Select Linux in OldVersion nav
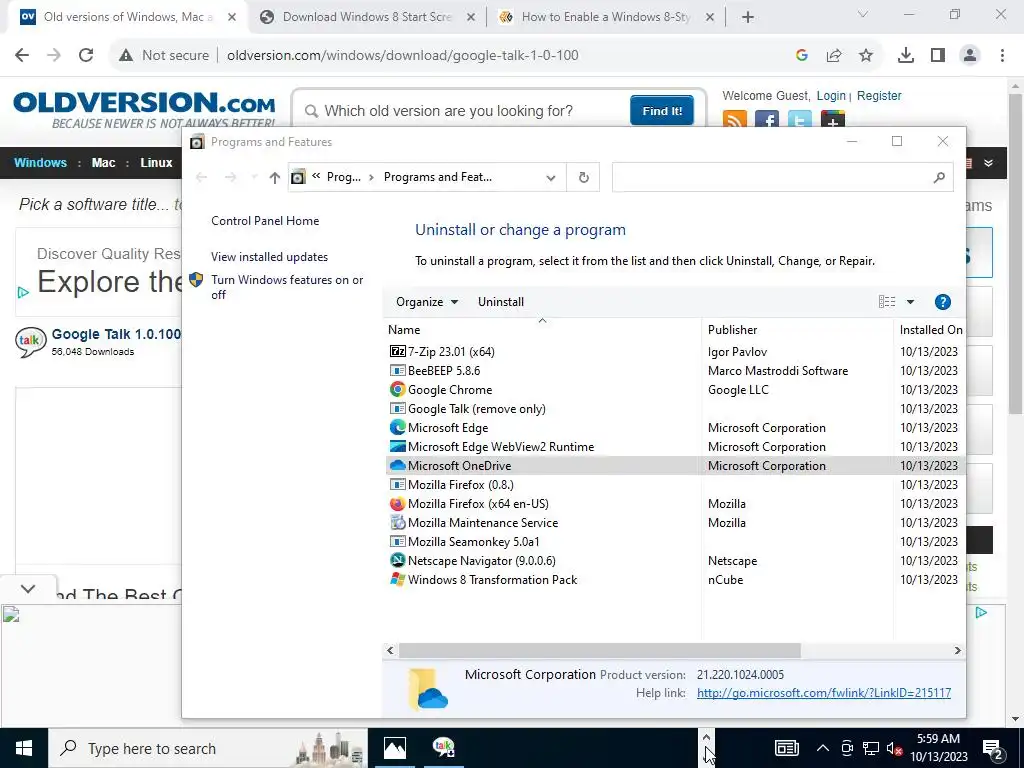This screenshot has width=1024, height=768. click(156, 163)
